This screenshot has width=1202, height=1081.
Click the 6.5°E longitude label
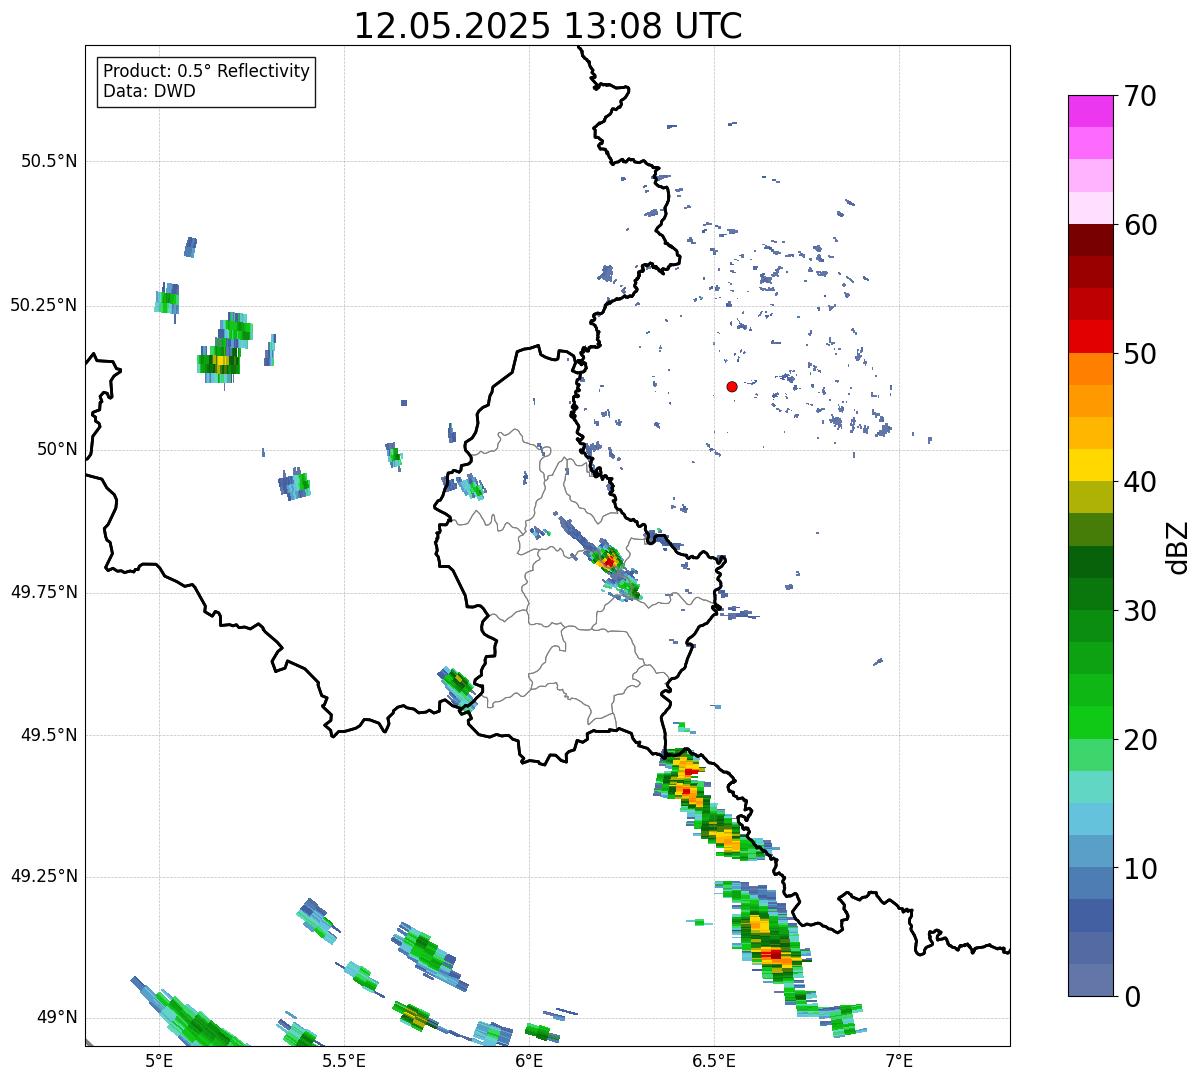tap(714, 1060)
